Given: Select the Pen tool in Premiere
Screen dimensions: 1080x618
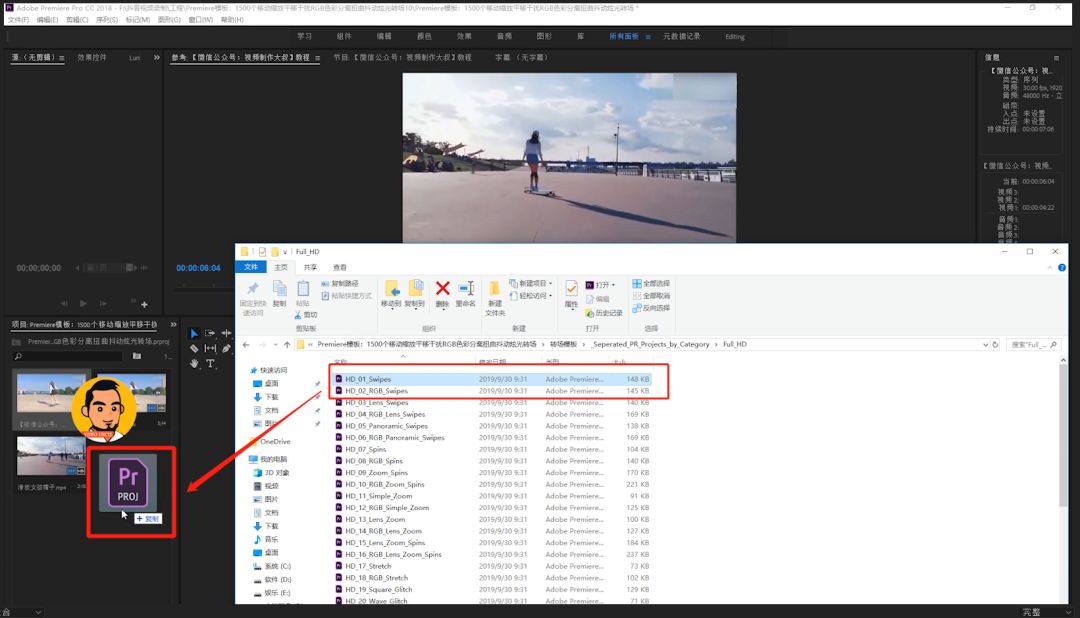Looking at the screenshot, I should click(226, 349).
